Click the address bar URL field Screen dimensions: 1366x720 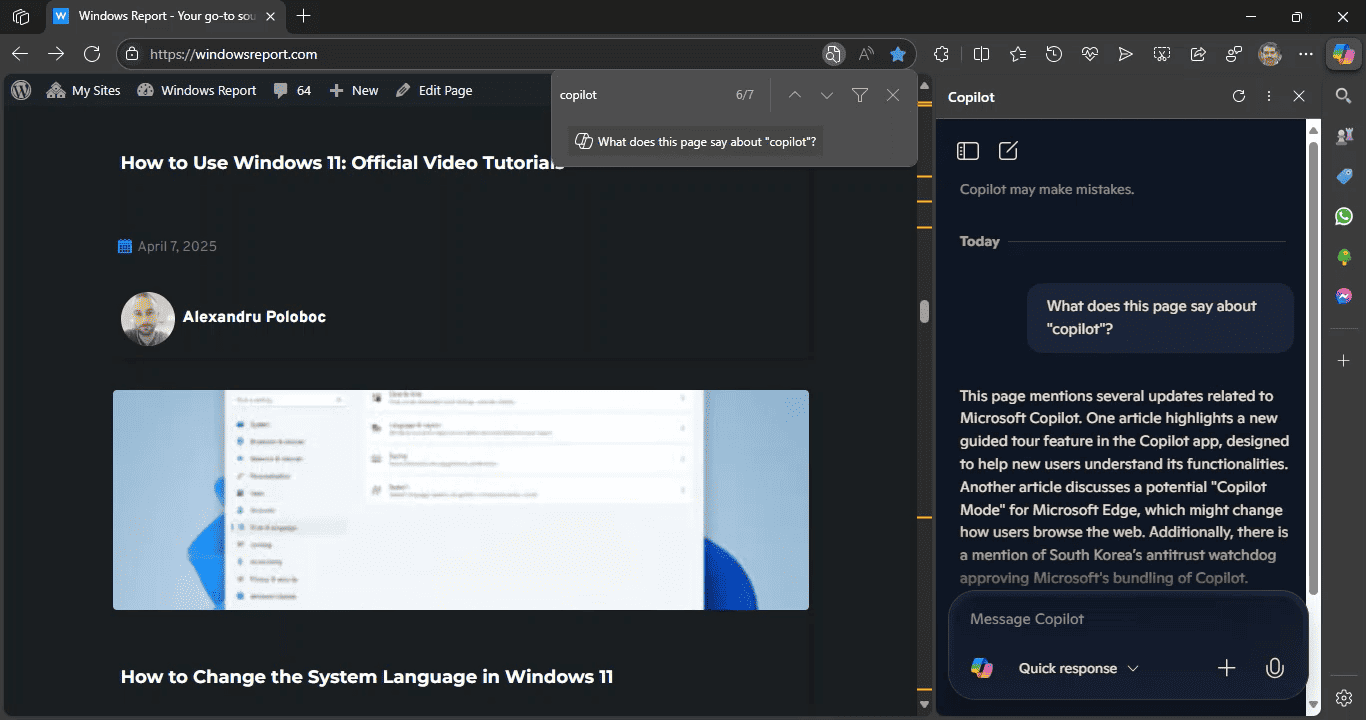480,54
